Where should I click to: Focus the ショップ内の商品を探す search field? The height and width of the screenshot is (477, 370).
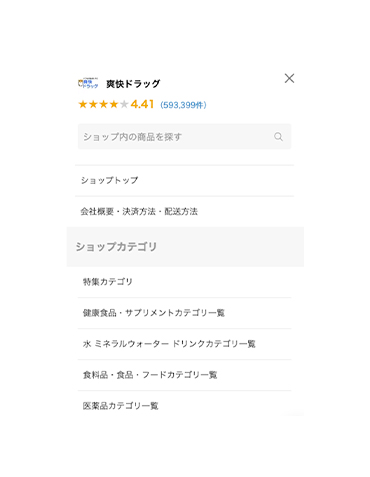pos(184,137)
